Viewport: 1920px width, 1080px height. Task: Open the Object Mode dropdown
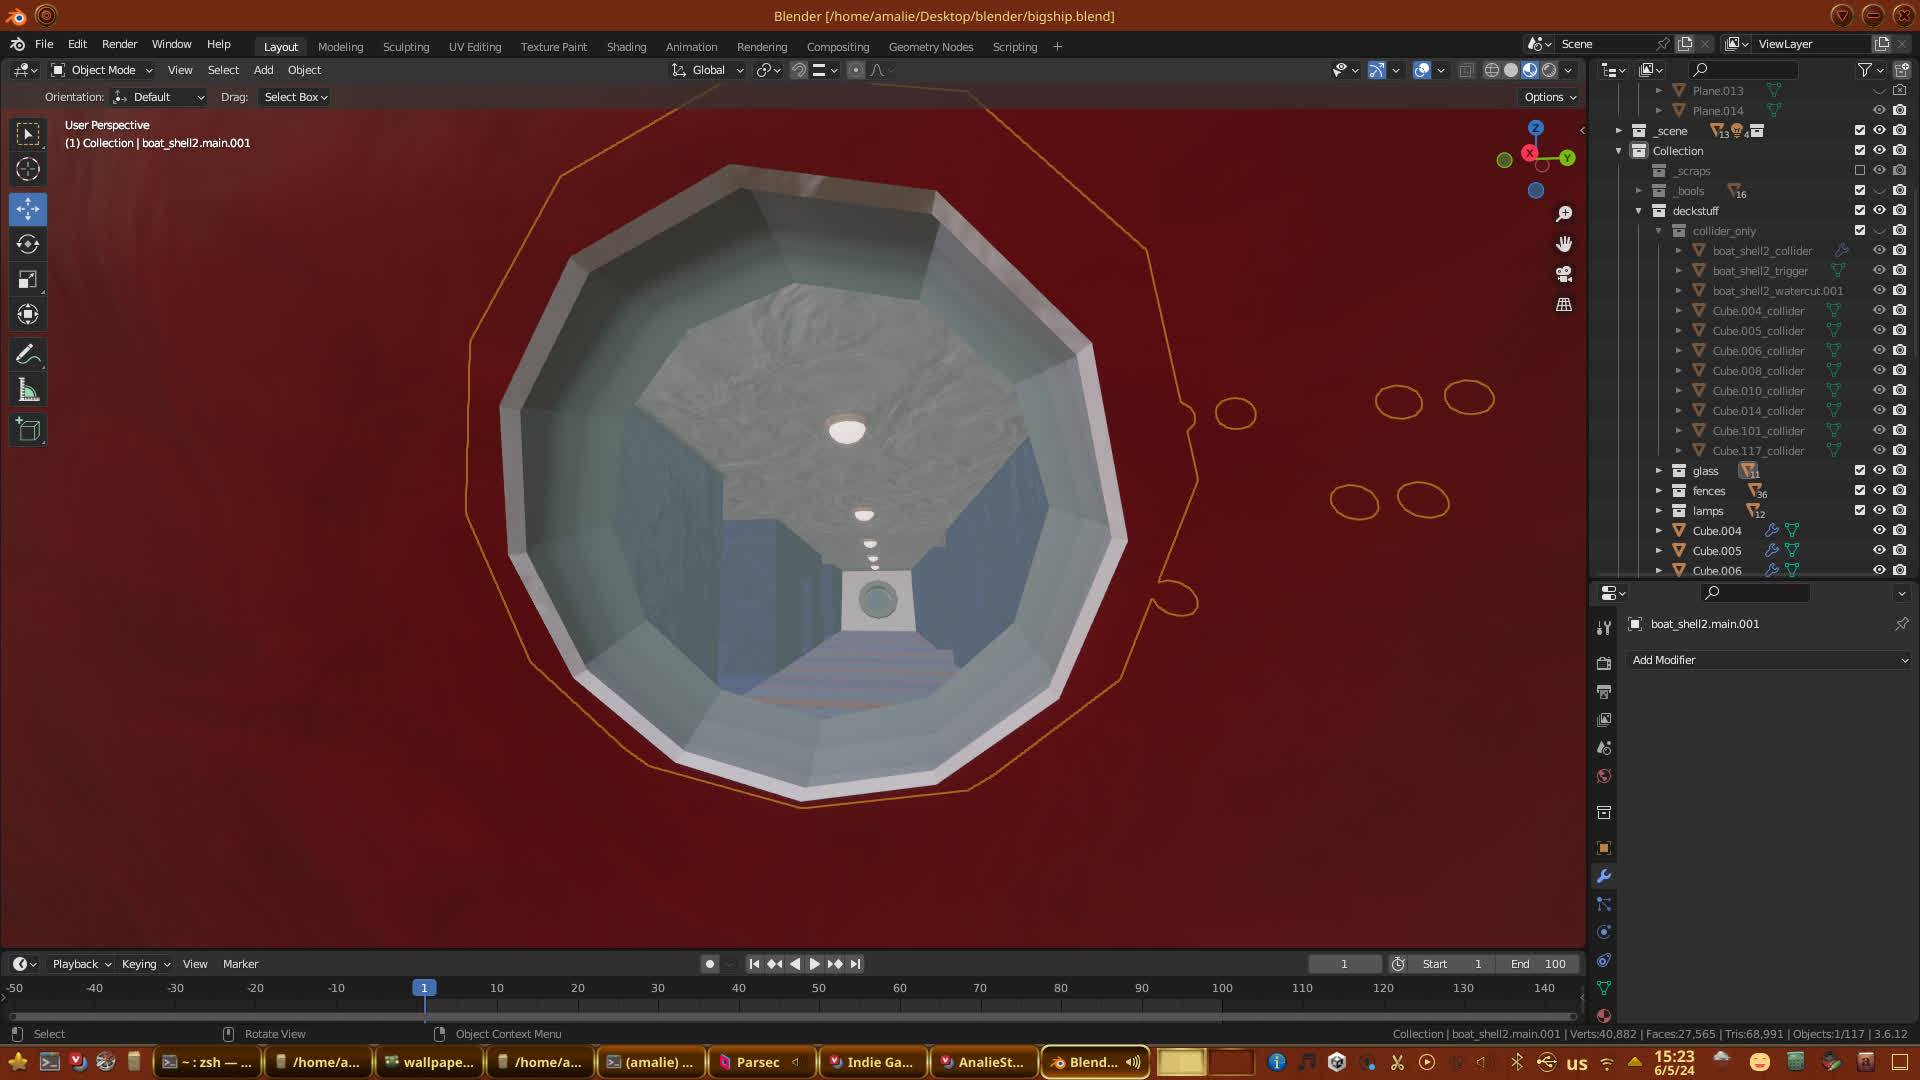coord(102,70)
